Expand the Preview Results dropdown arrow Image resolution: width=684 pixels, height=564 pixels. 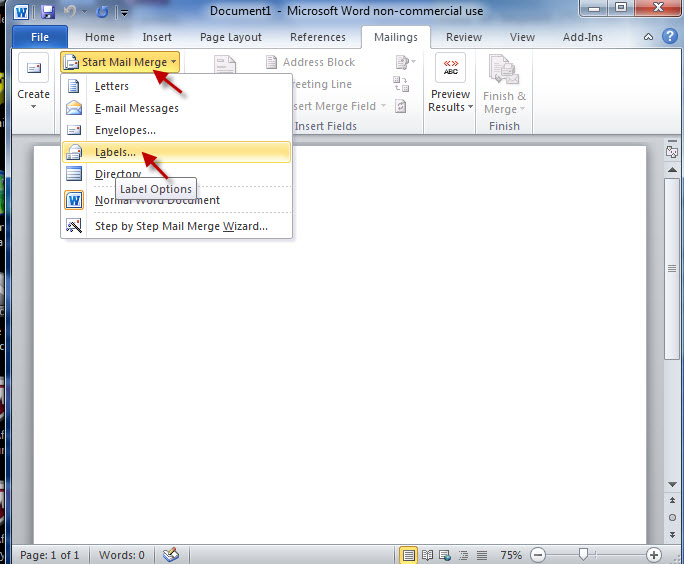[470, 107]
